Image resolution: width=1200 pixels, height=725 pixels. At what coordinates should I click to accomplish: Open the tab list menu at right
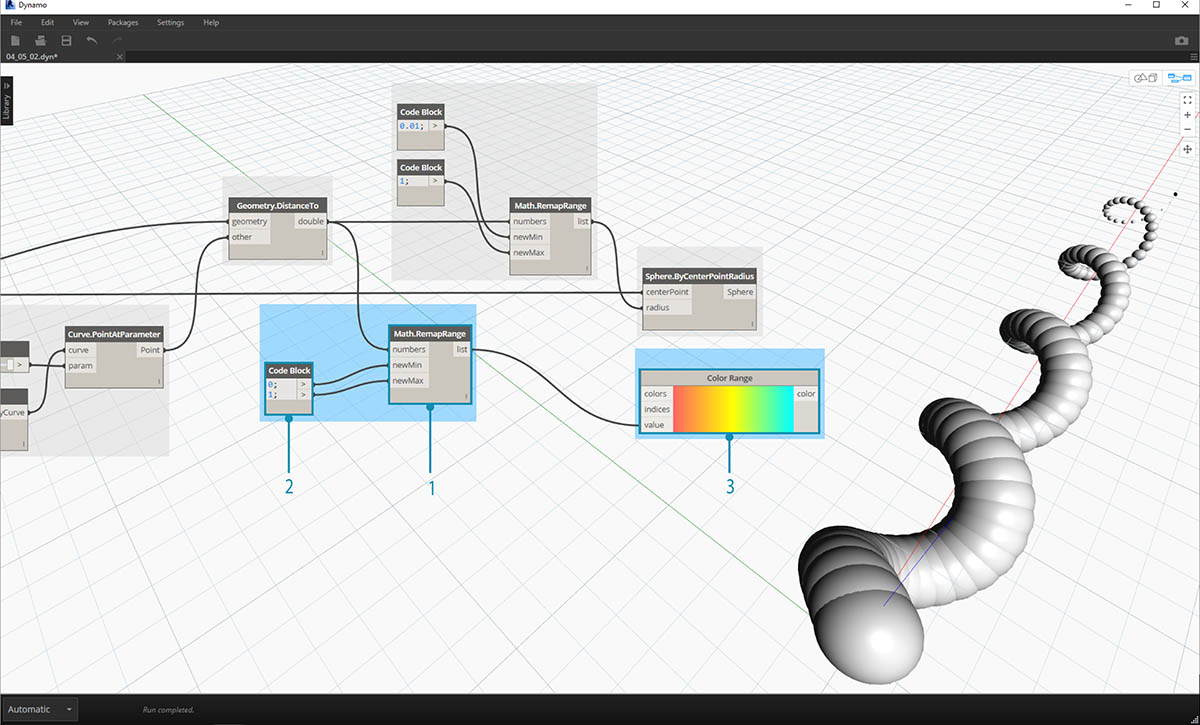click(1193, 57)
